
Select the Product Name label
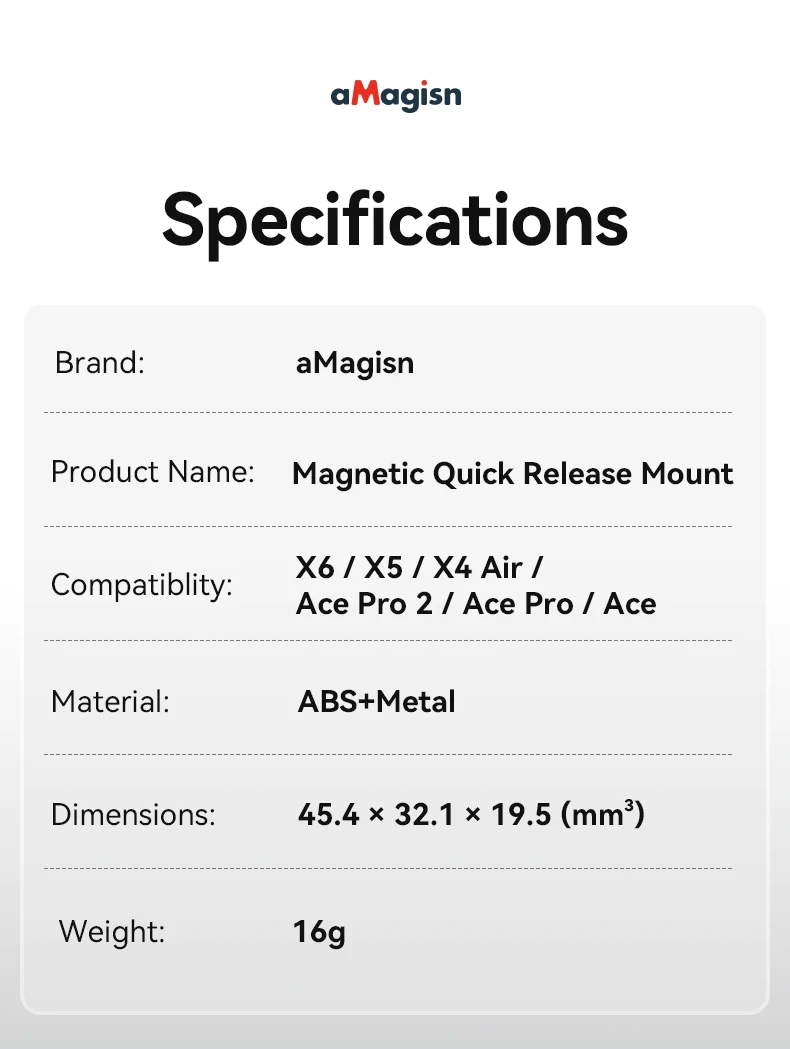[153, 472]
